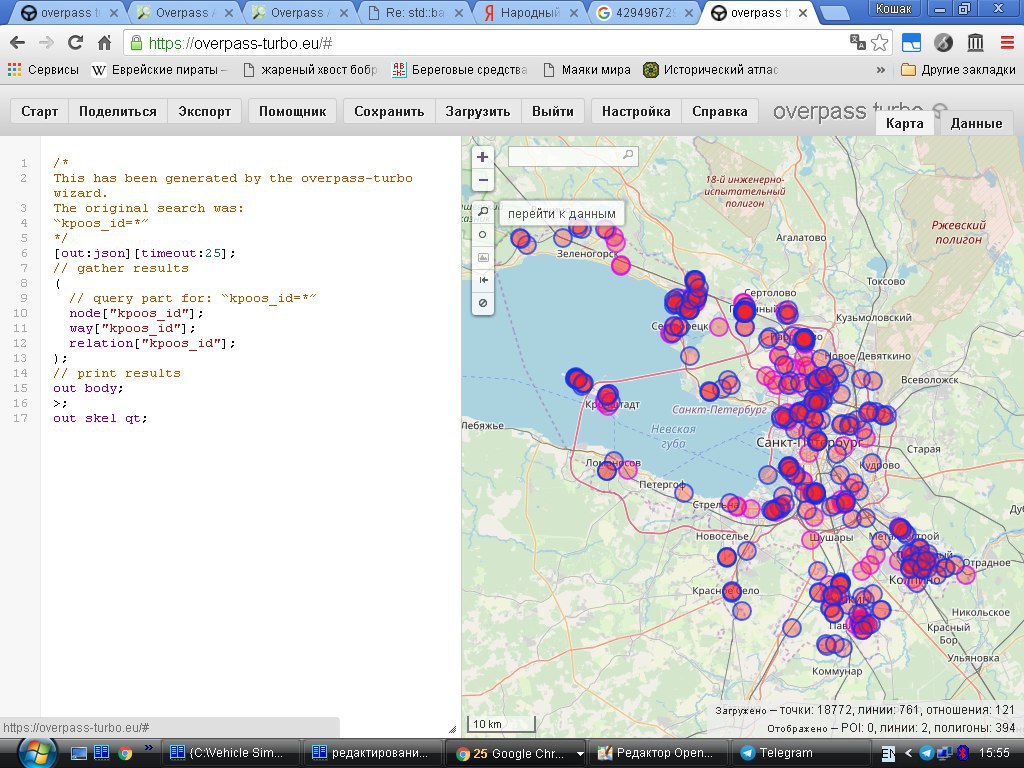Open the Экспорт dialog
1024x768 pixels.
[x=204, y=111]
